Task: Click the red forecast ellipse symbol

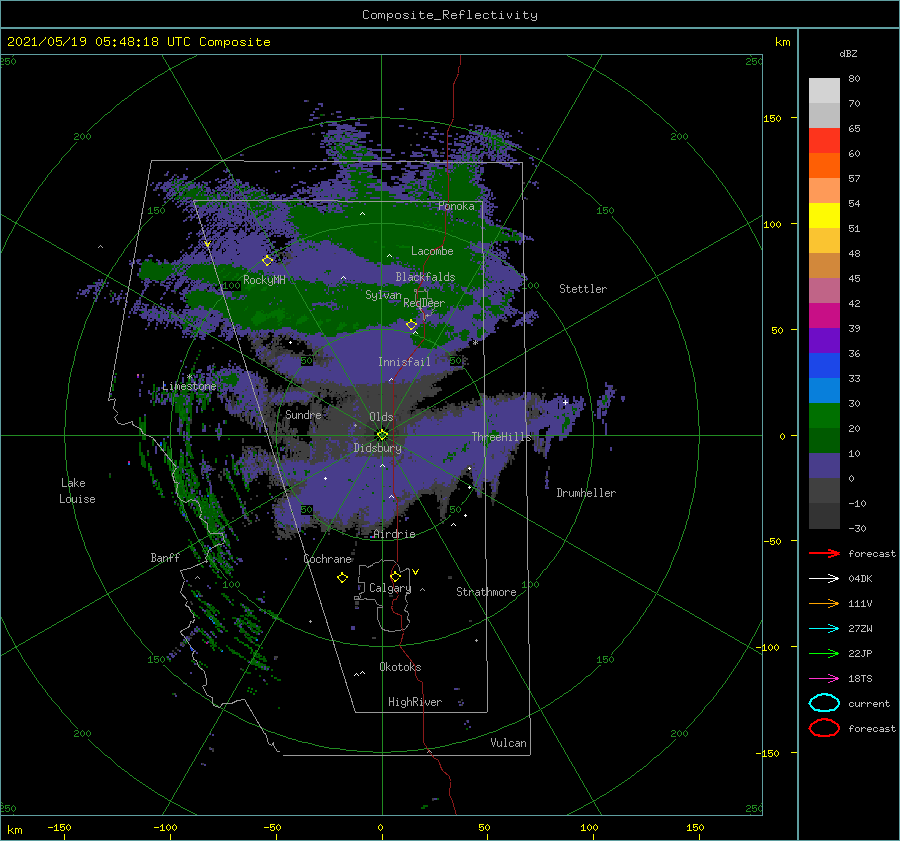Action: click(824, 728)
